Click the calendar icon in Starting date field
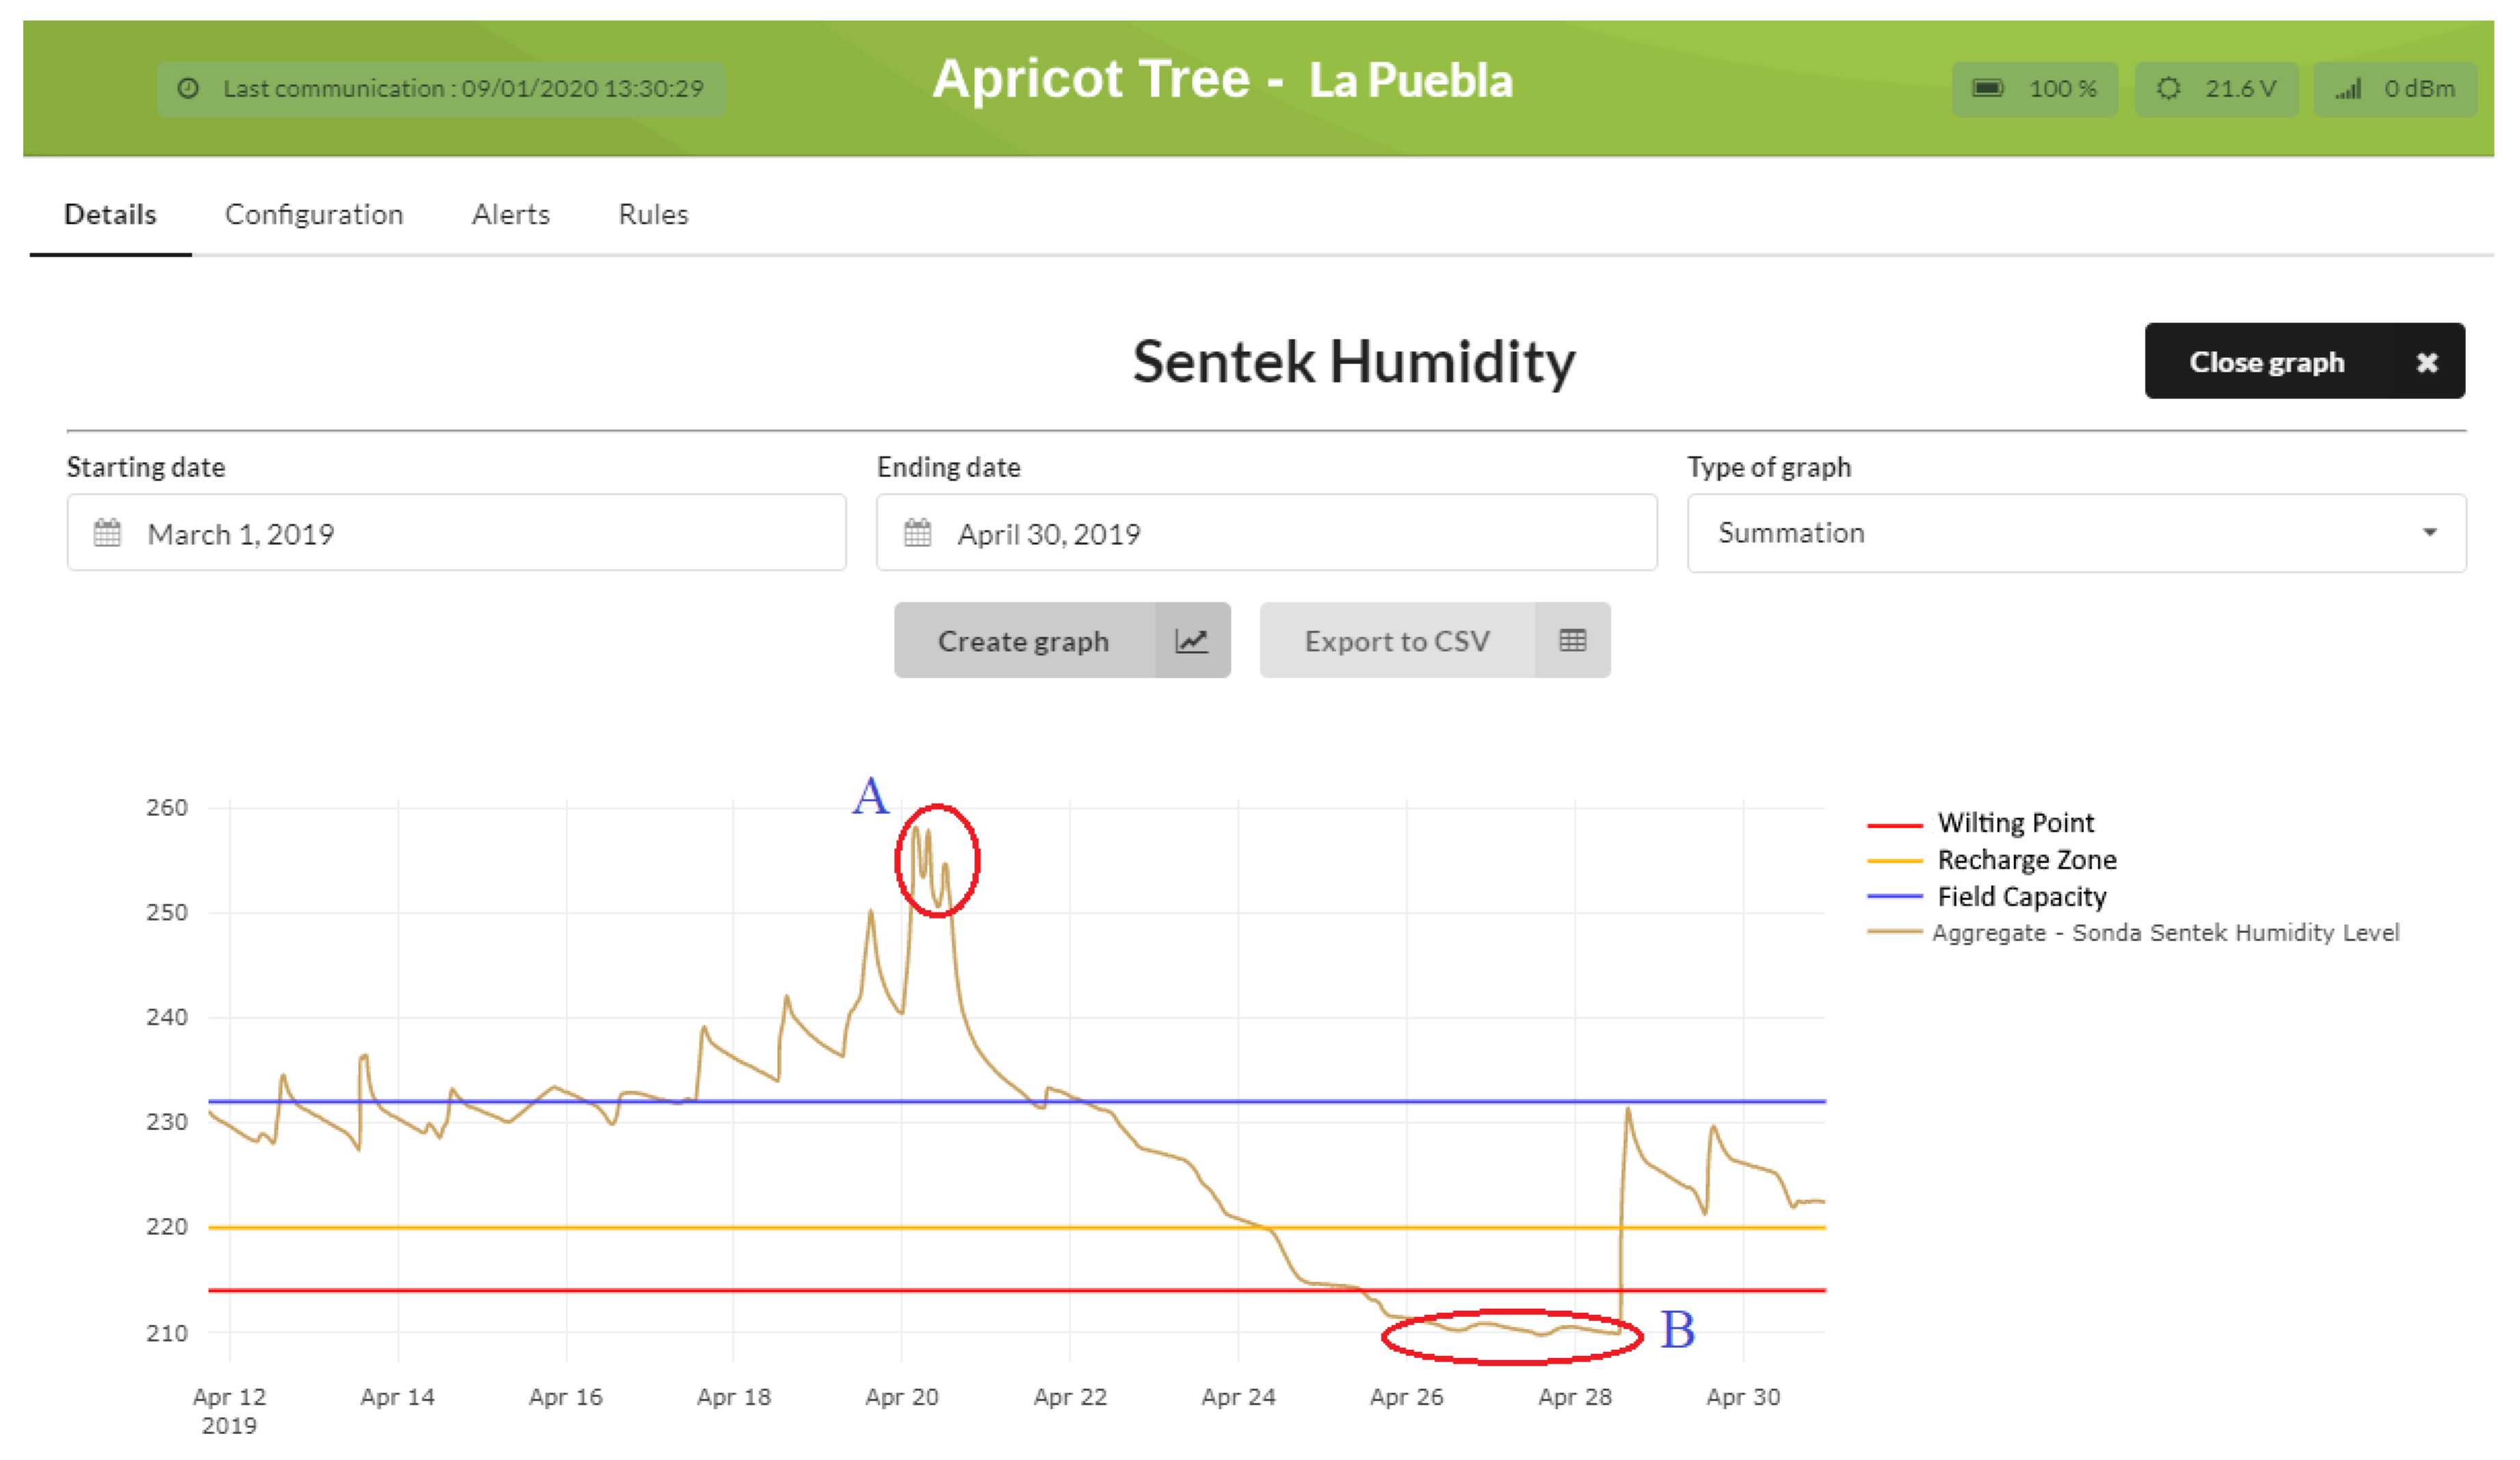Screen dimensions: 2520x1460 click(x=107, y=532)
